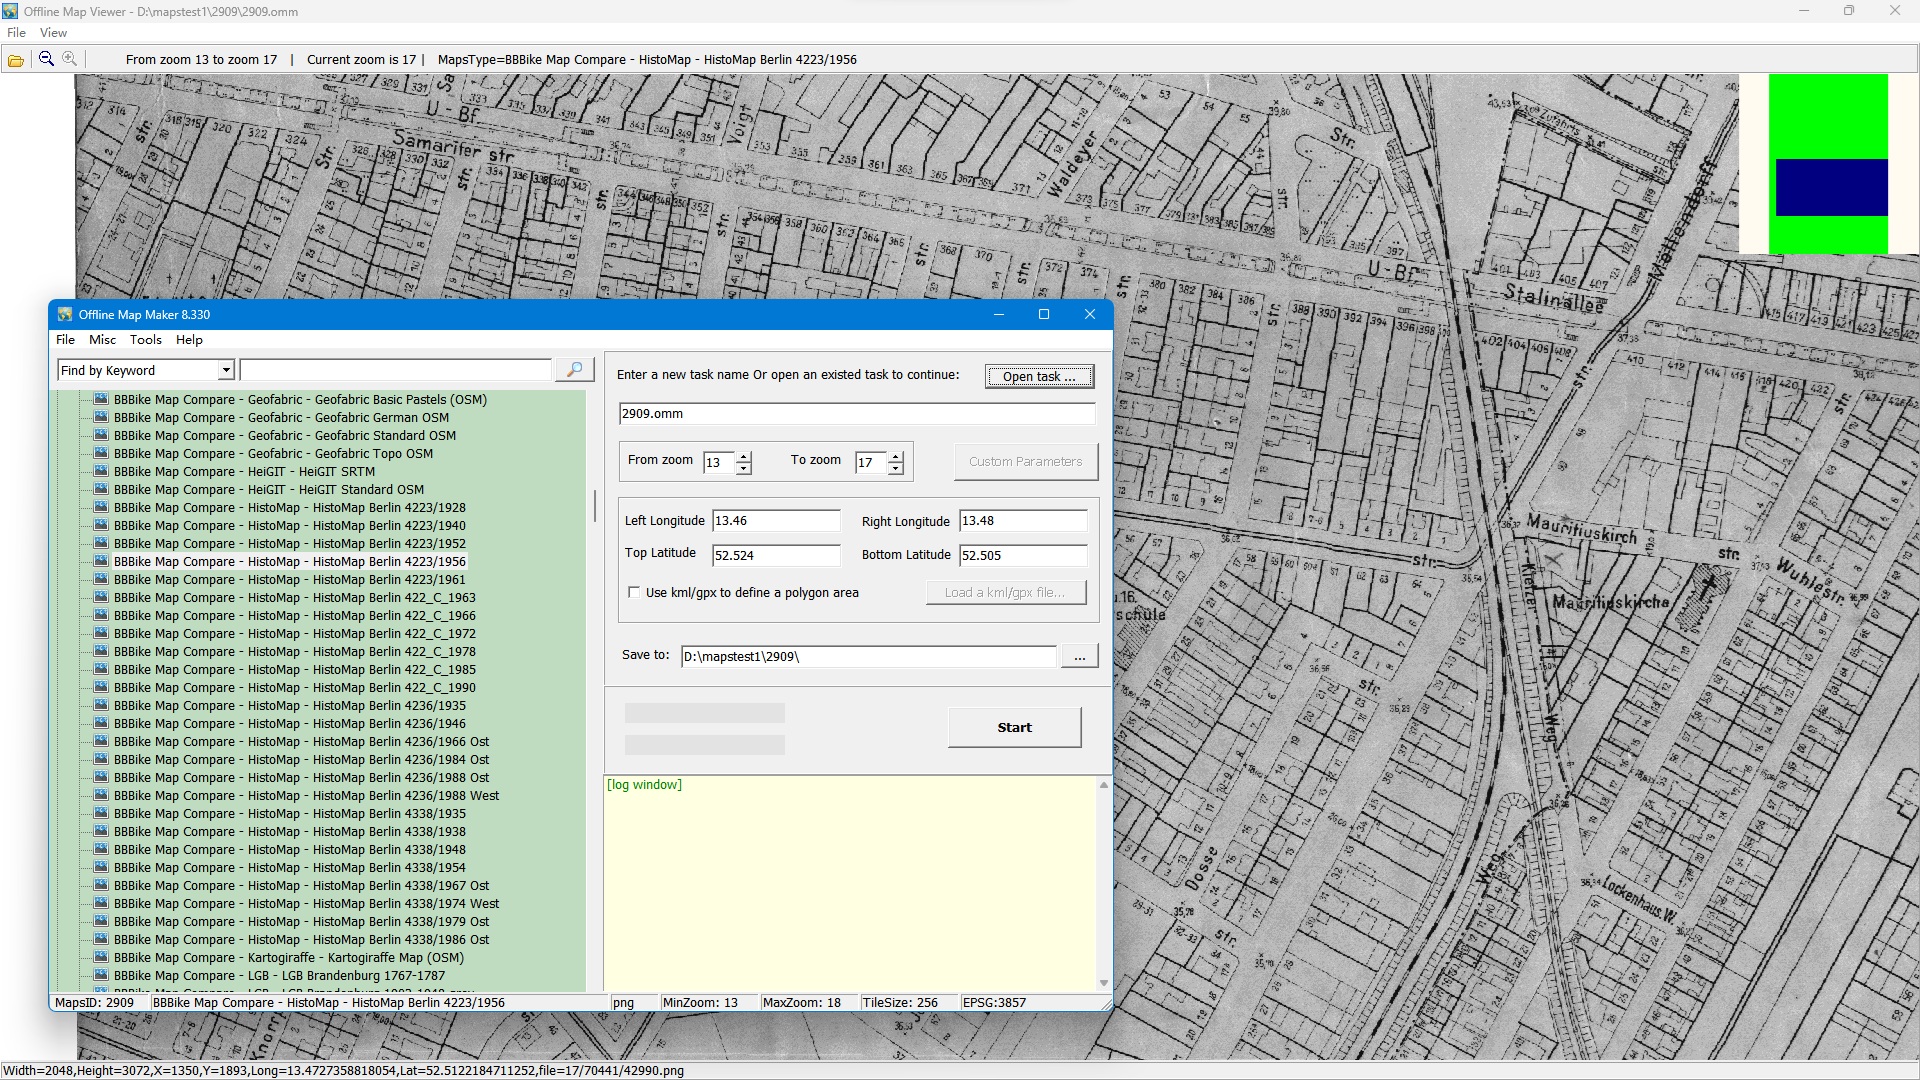
Task: Open Misc menu in Offline Map Maker
Action: [x=102, y=340]
